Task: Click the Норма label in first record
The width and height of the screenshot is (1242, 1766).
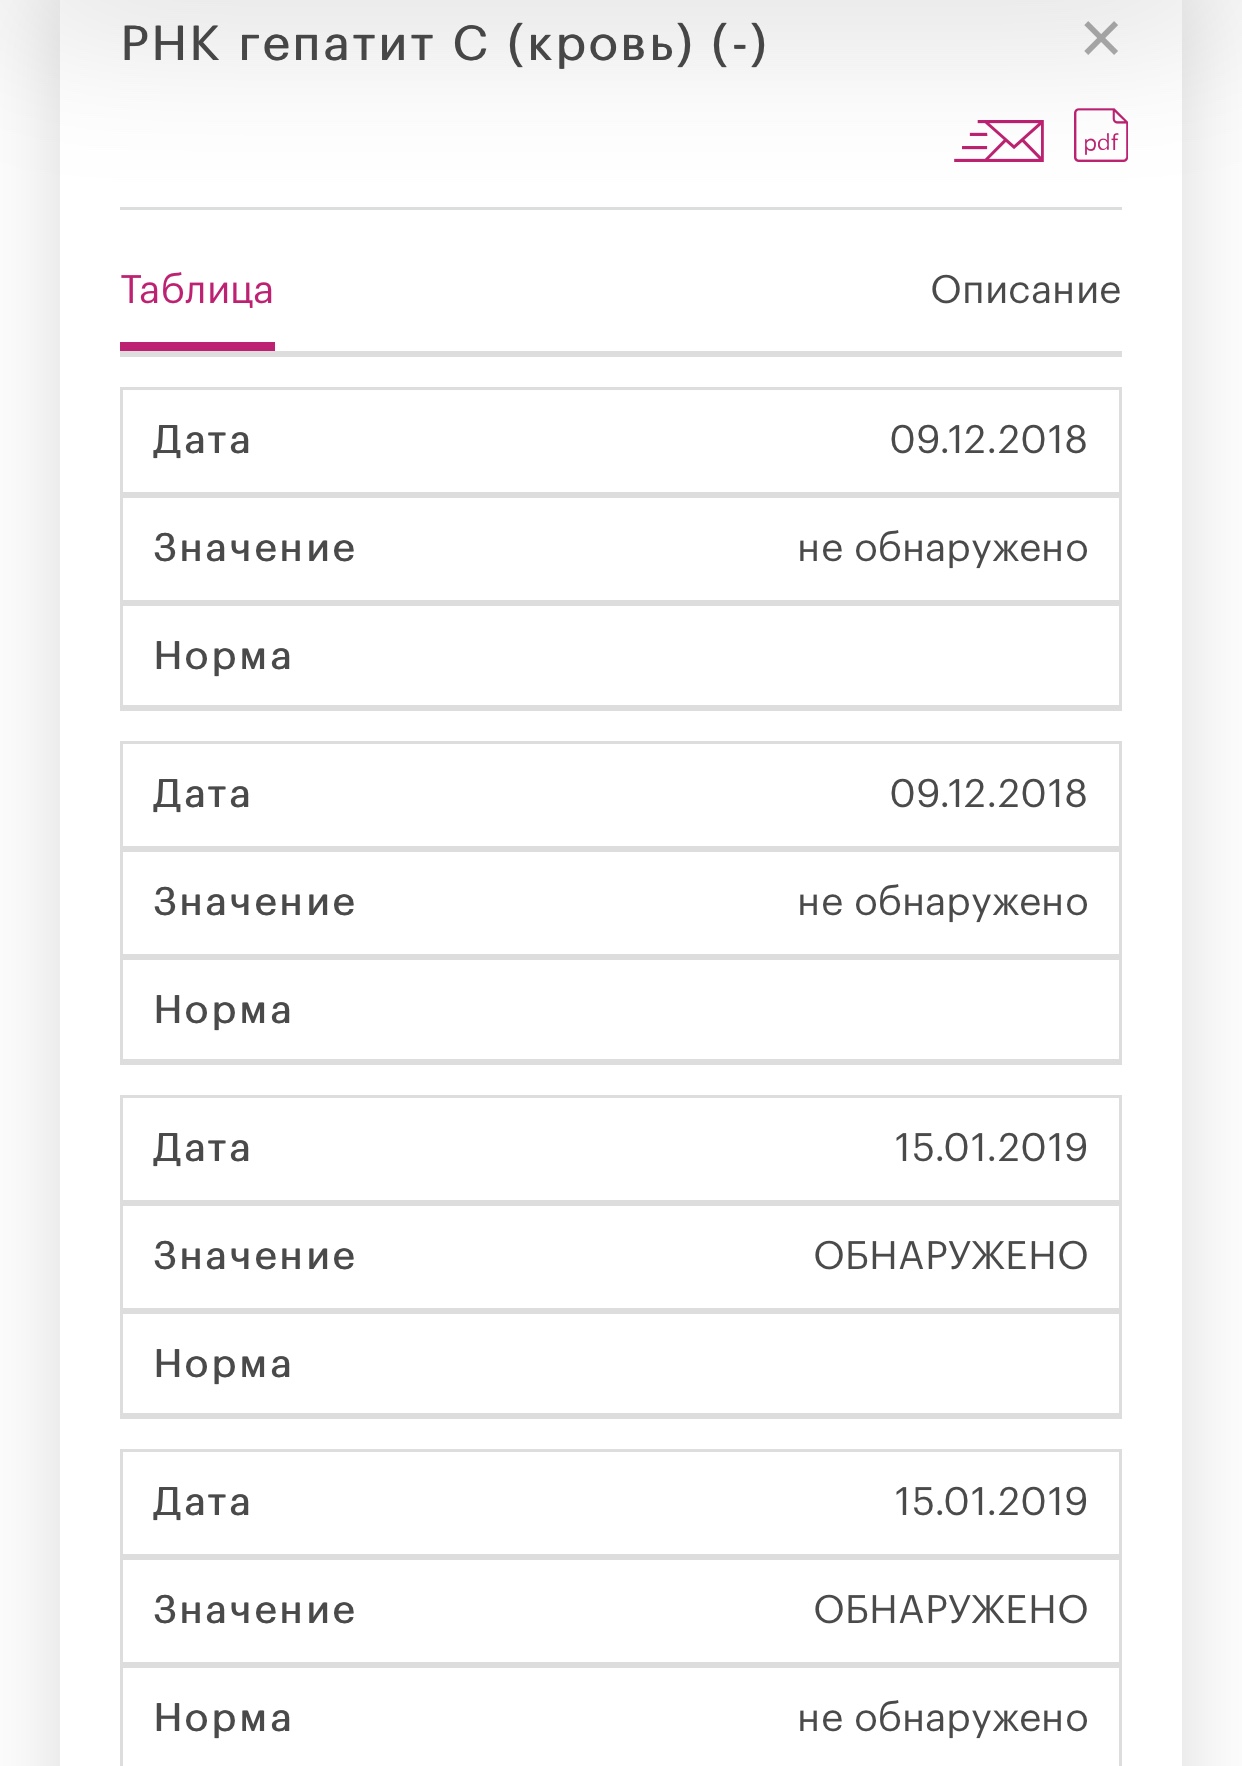Action: tap(223, 657)
